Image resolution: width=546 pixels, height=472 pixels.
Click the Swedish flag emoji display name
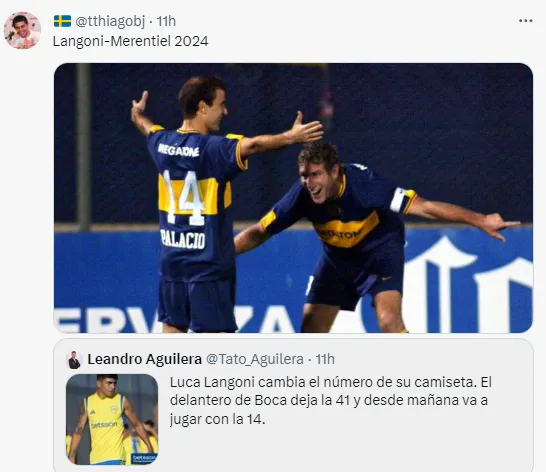(x=62, y=21)
